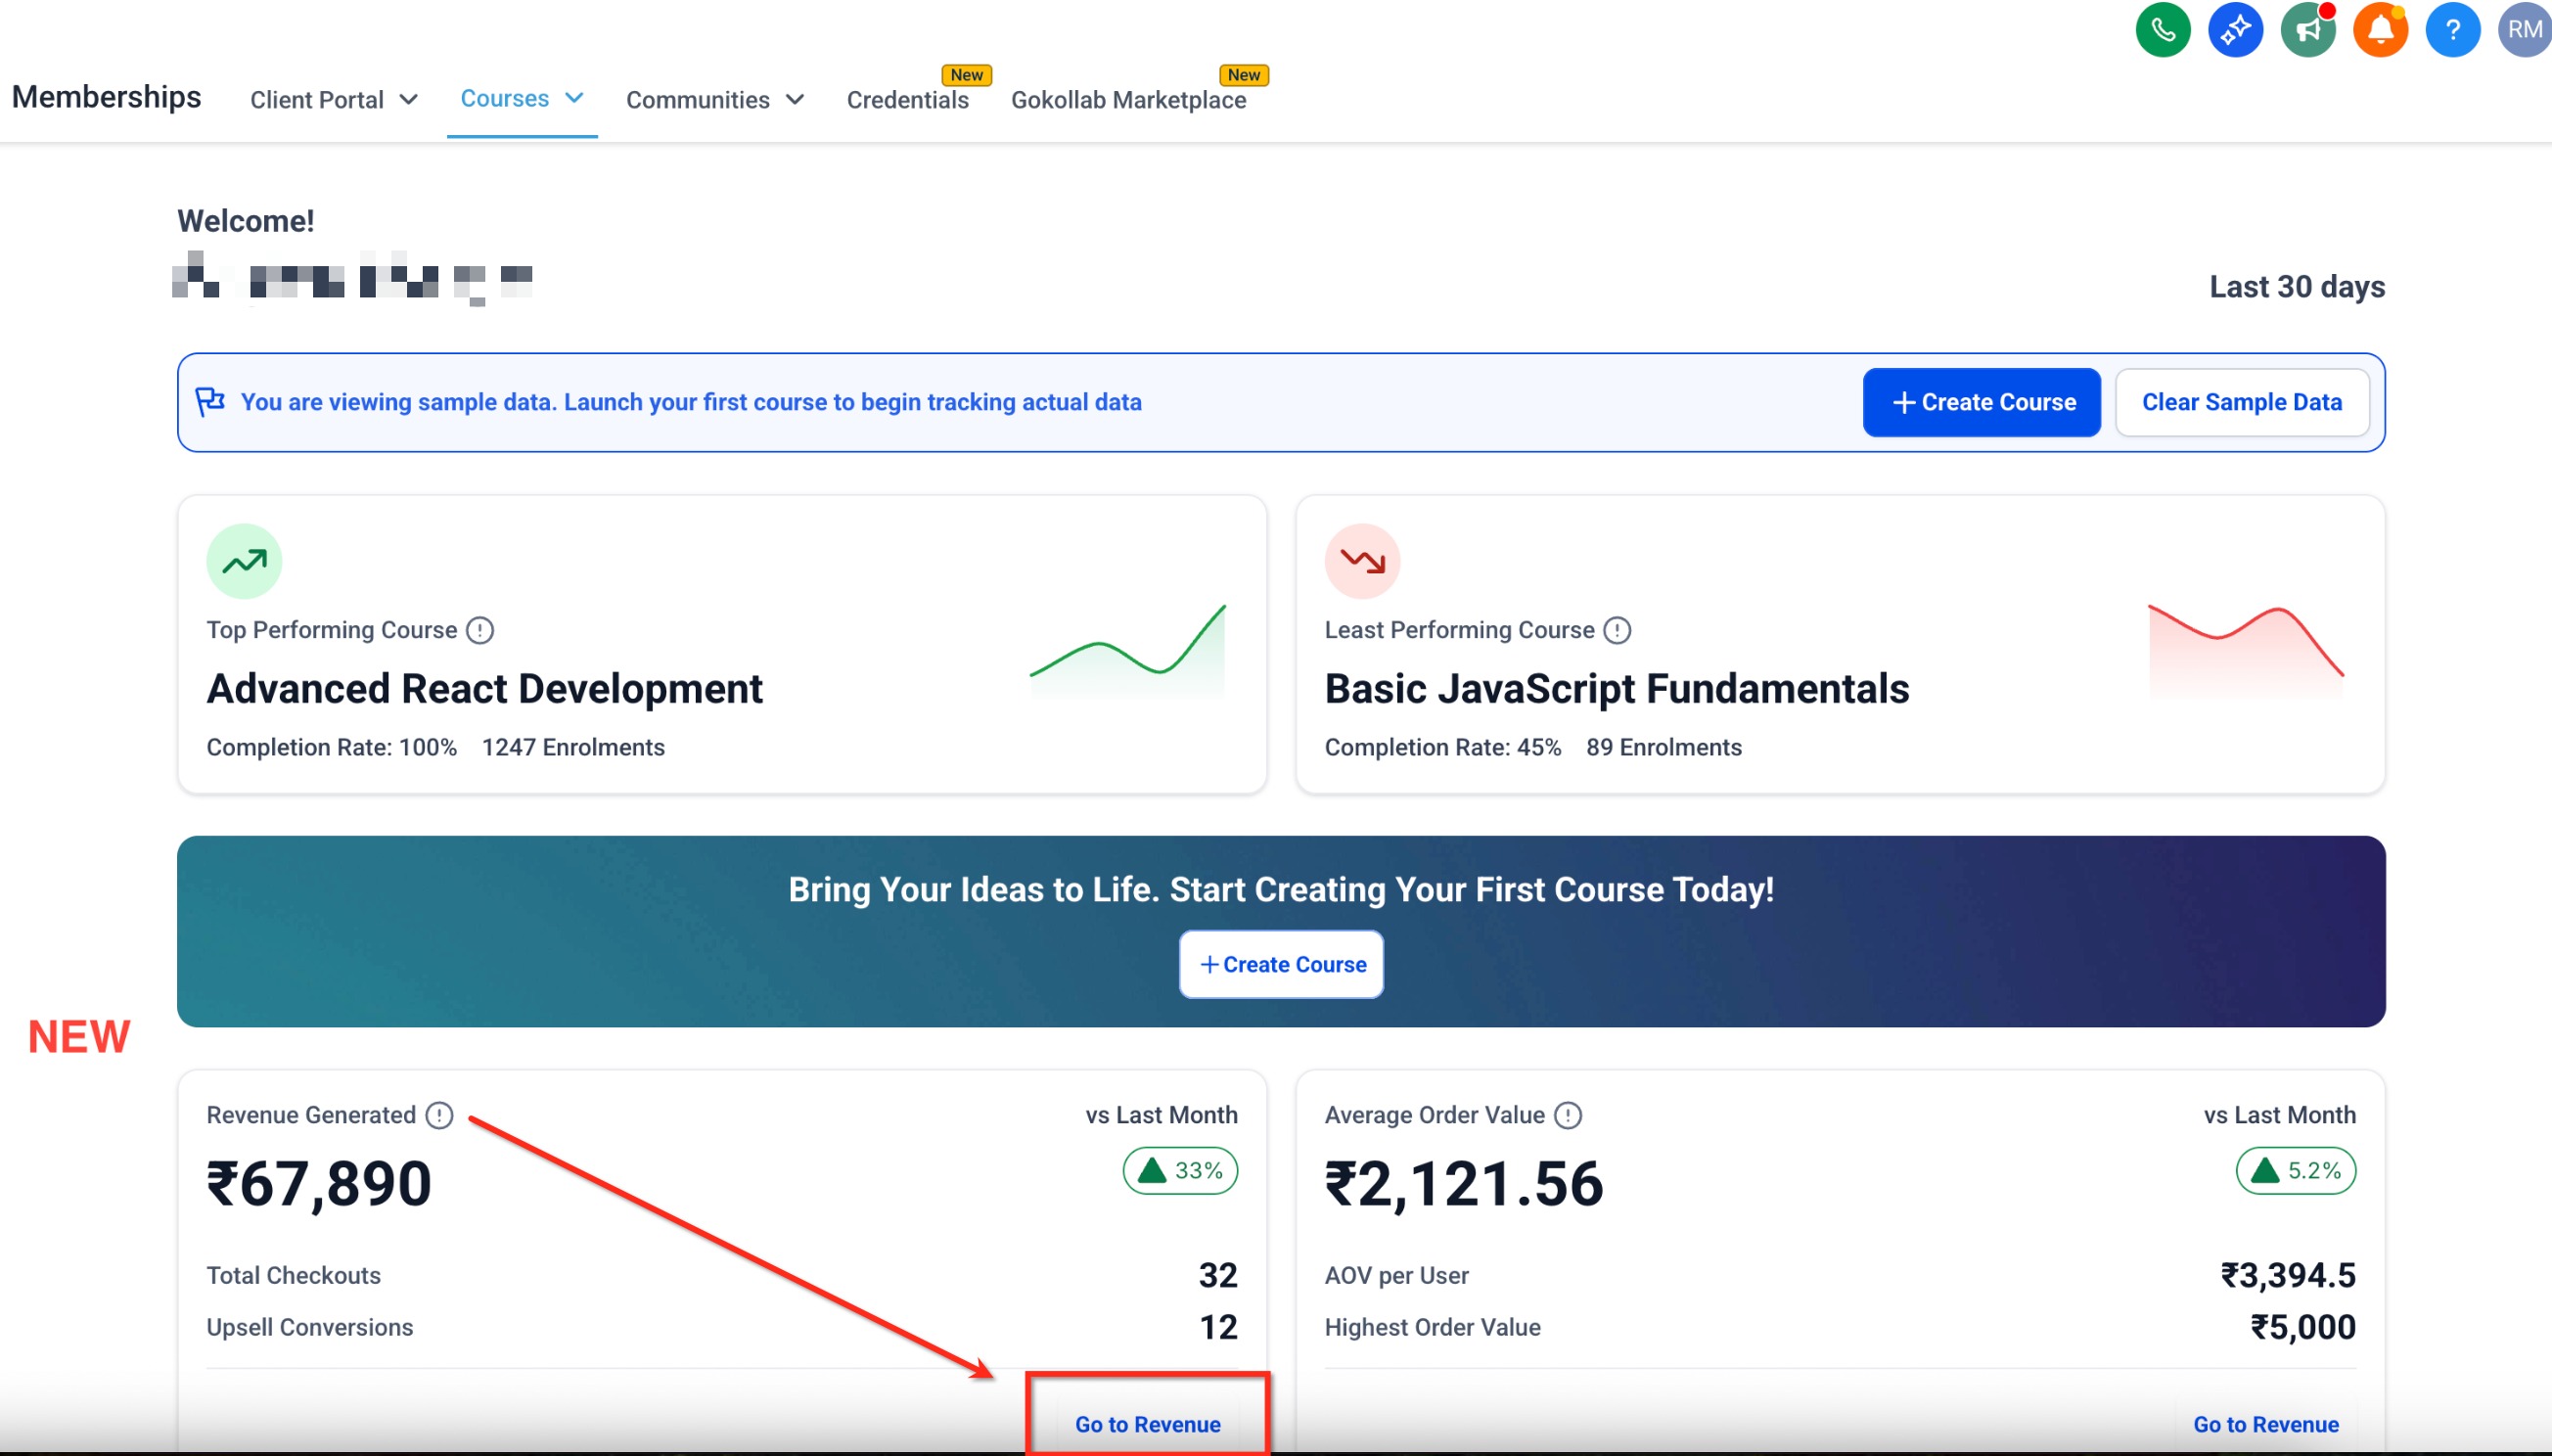The height and width of the screenshot is (1456, 2552).
Task: Click Clear Sample Data button
Action: [x=2241, y=402]
